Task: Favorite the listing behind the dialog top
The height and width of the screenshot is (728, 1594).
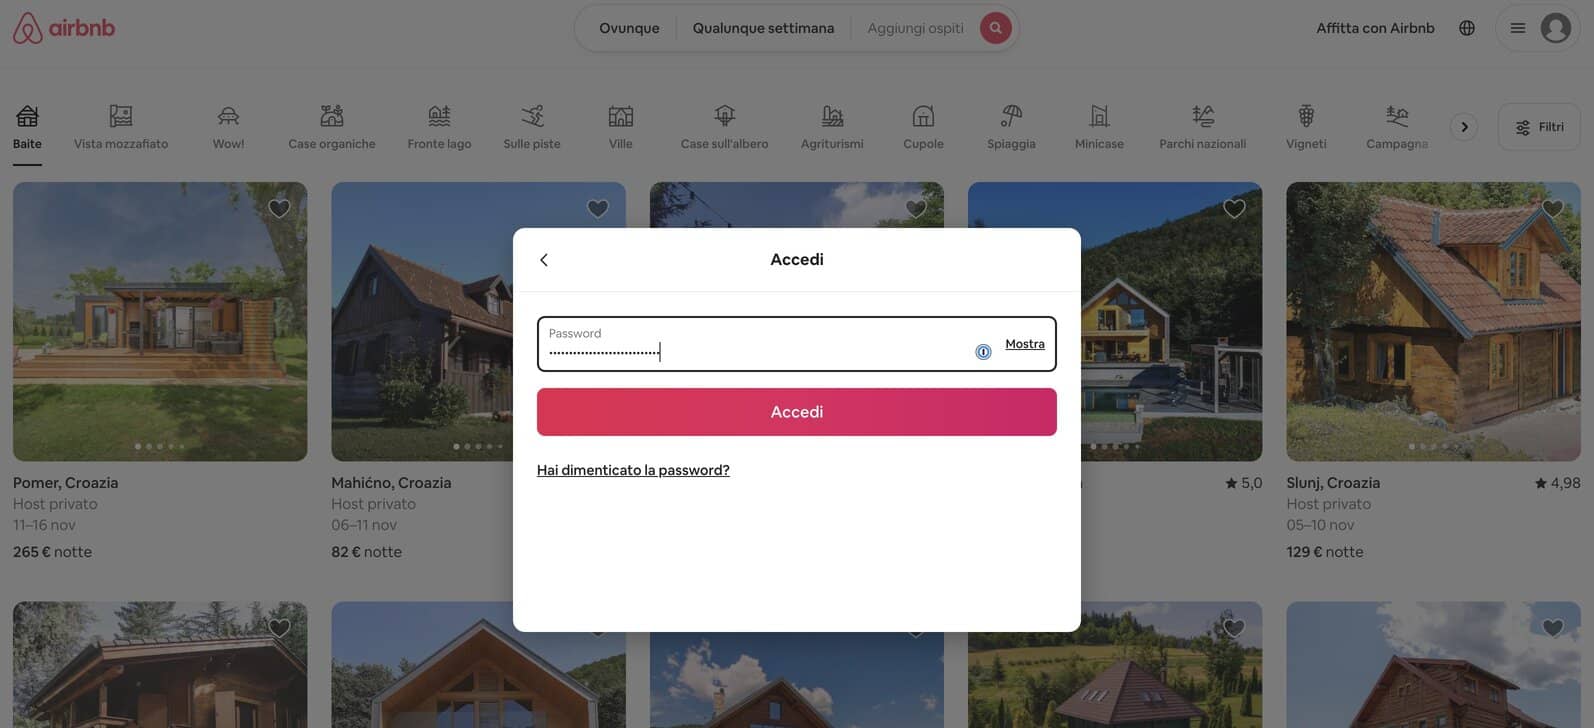Action: 916,208
